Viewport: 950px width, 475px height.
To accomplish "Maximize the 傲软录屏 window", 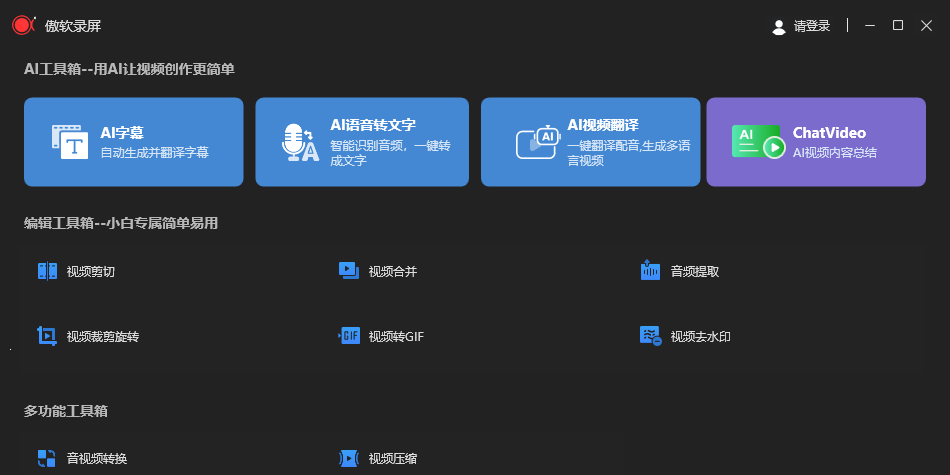I will 898,25.
